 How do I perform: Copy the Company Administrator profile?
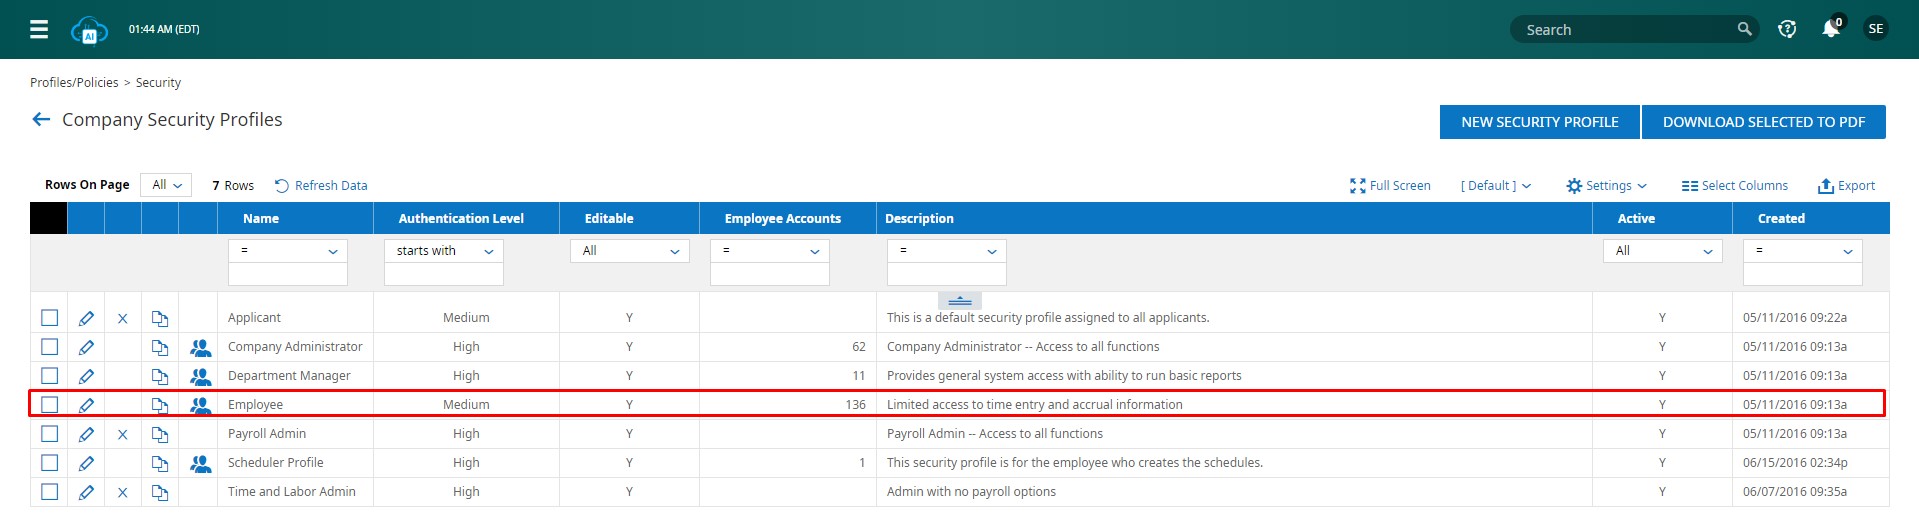tap(160, 347)
